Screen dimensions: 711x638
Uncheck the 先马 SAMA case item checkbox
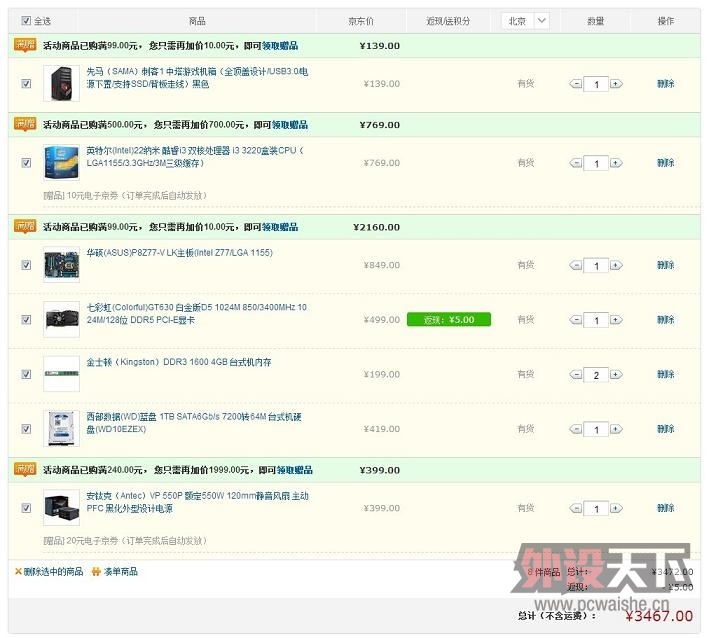[26, 83]
